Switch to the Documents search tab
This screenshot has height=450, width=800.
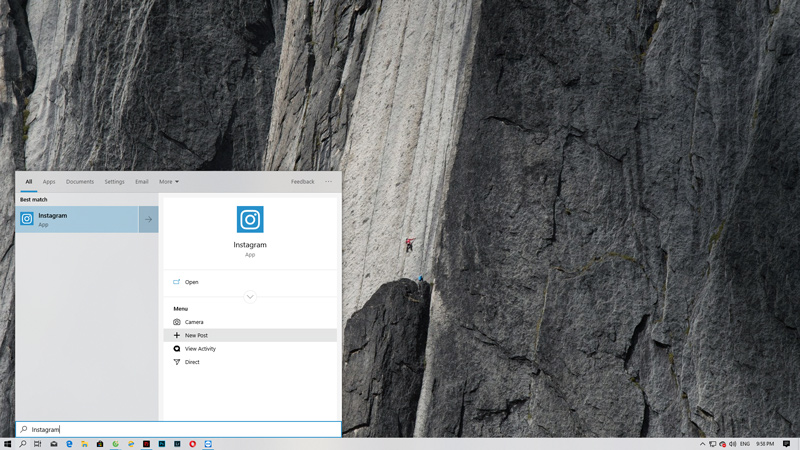tap(80, 182)
